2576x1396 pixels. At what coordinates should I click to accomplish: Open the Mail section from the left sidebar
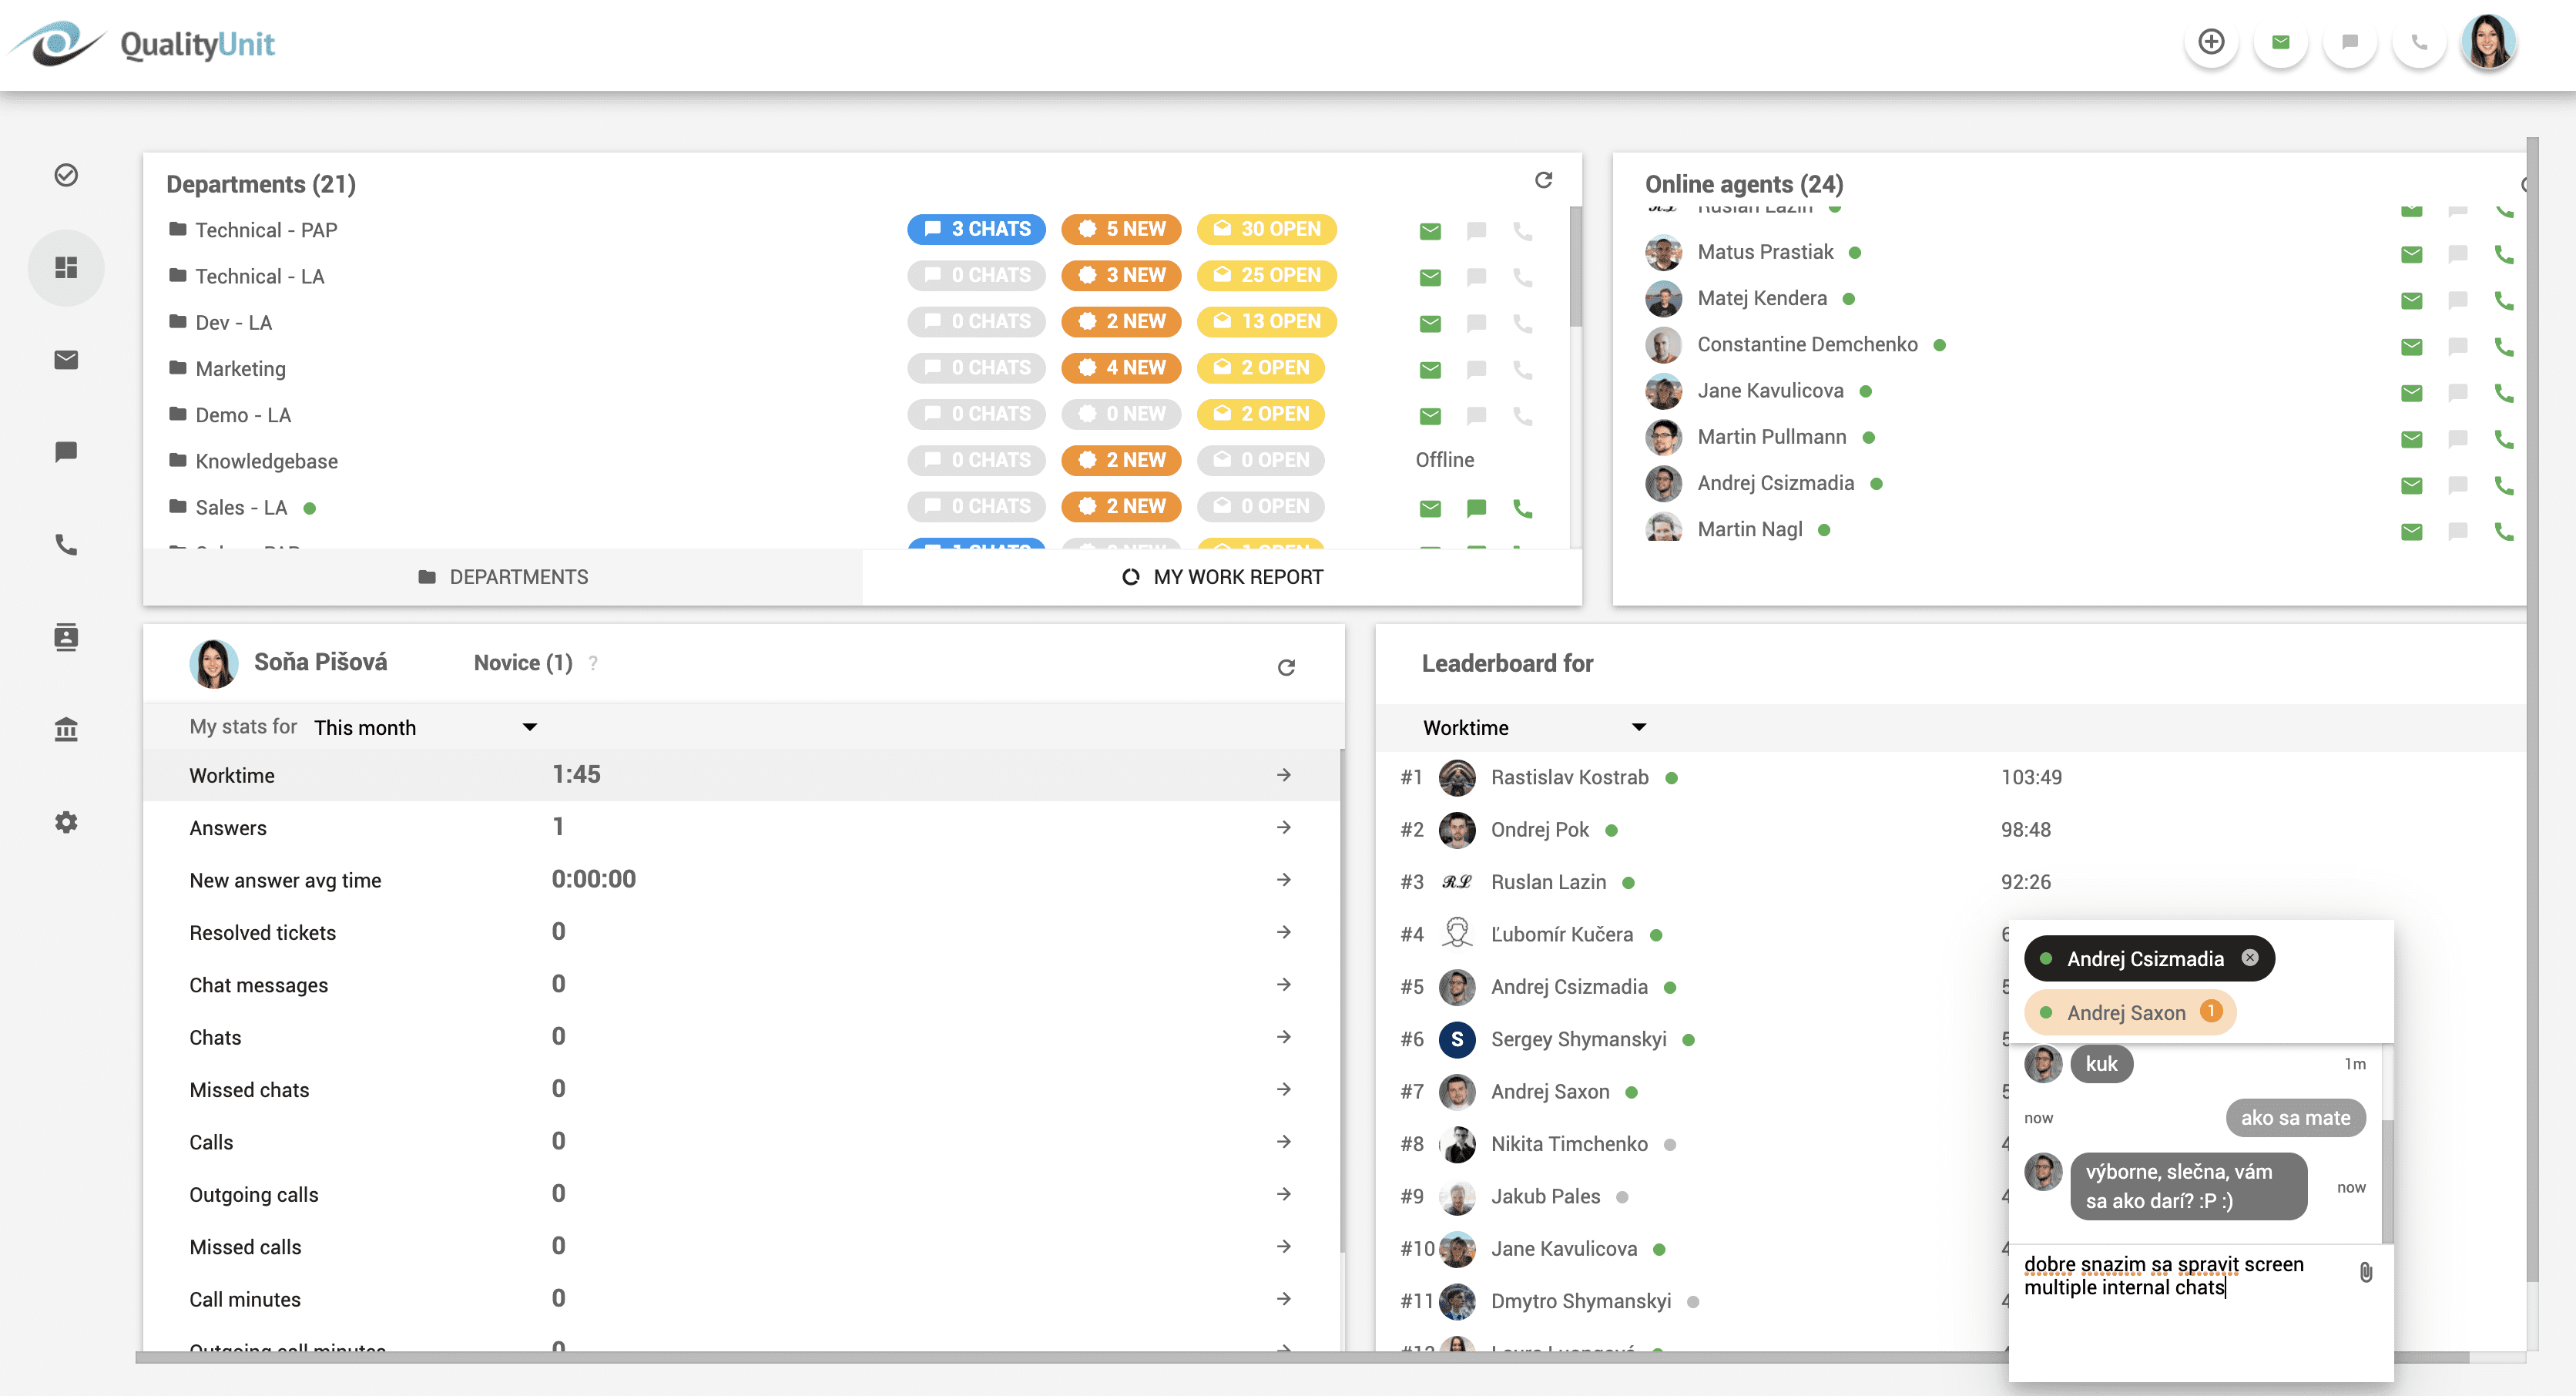click(66, 360)
